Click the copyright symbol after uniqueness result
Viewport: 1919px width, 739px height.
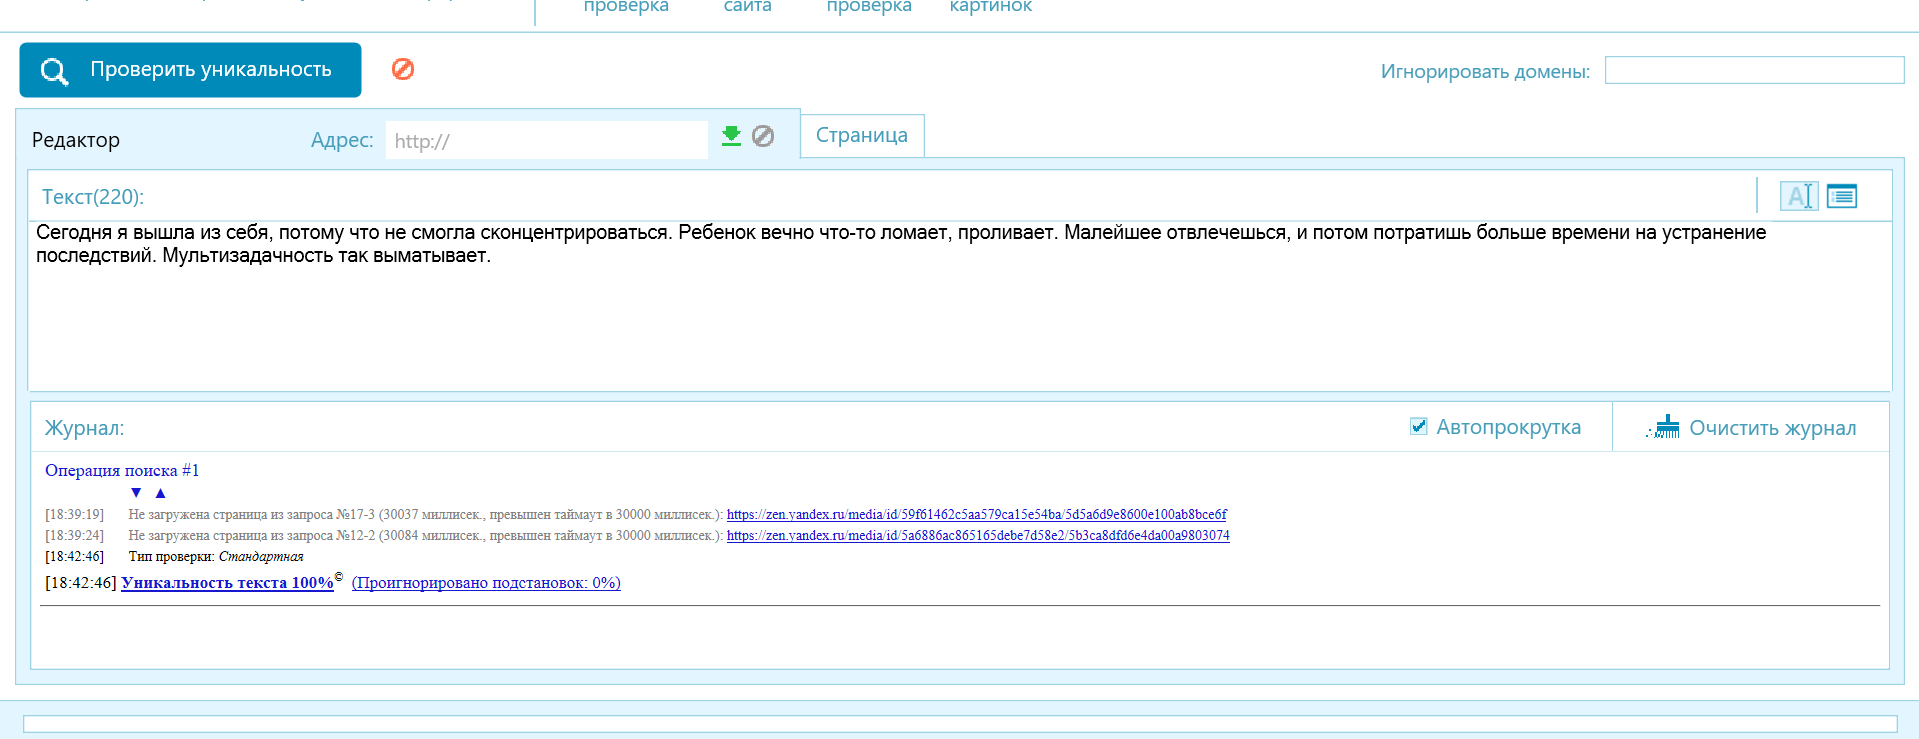pos(339,577)
